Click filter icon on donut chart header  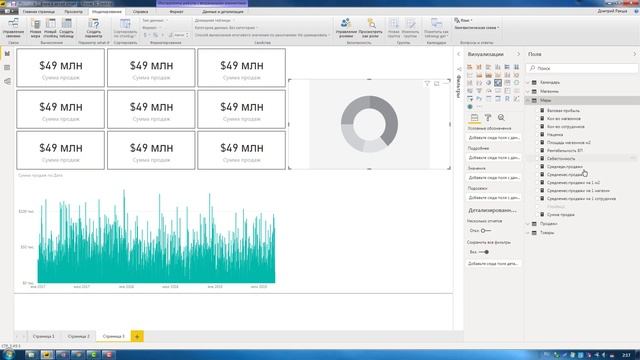pyautogui.click(x=427, y=83)
